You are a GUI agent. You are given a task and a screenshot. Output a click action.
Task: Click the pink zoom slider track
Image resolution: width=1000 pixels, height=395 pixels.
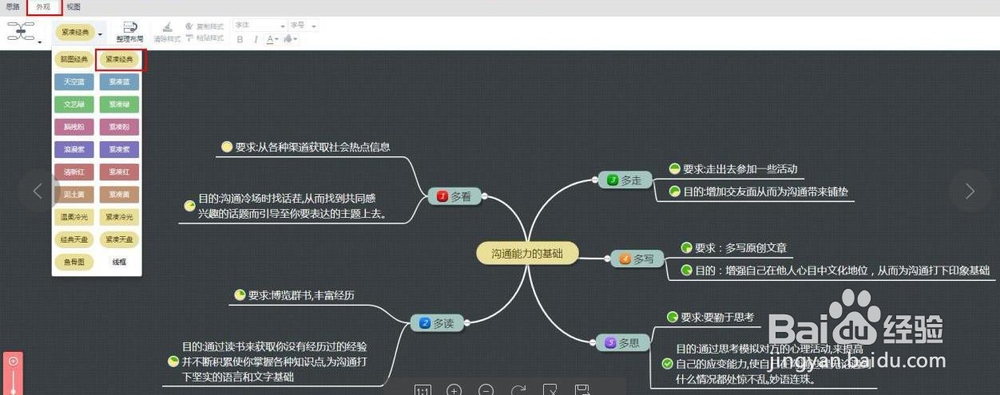point(13,383)
